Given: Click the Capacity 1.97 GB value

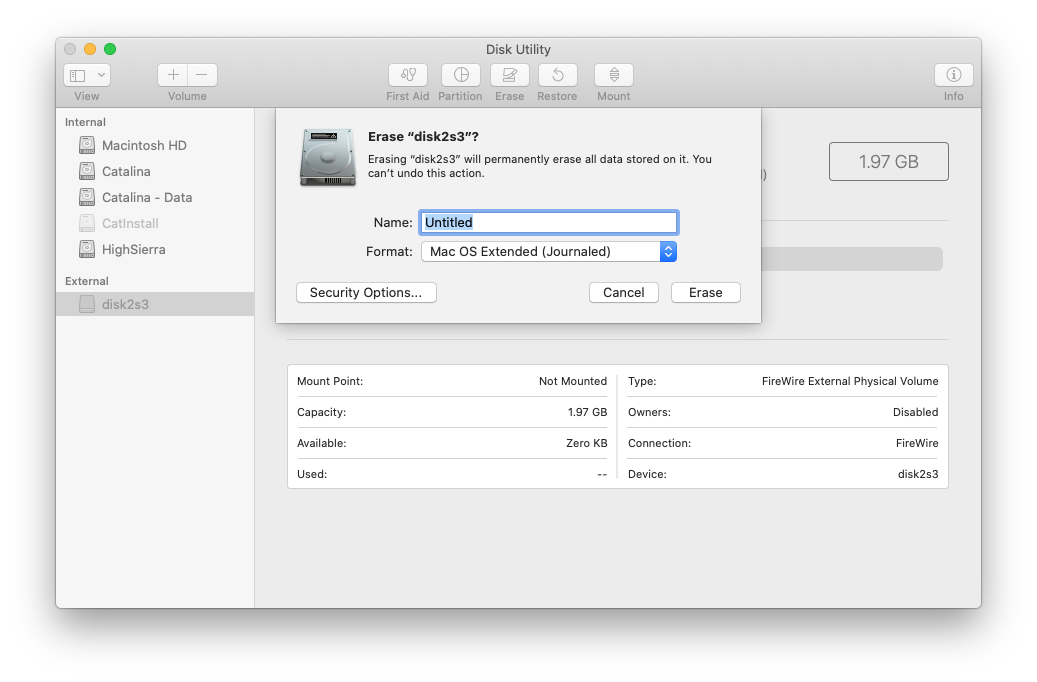Looking at the screenshot, I should click(587, 412).
